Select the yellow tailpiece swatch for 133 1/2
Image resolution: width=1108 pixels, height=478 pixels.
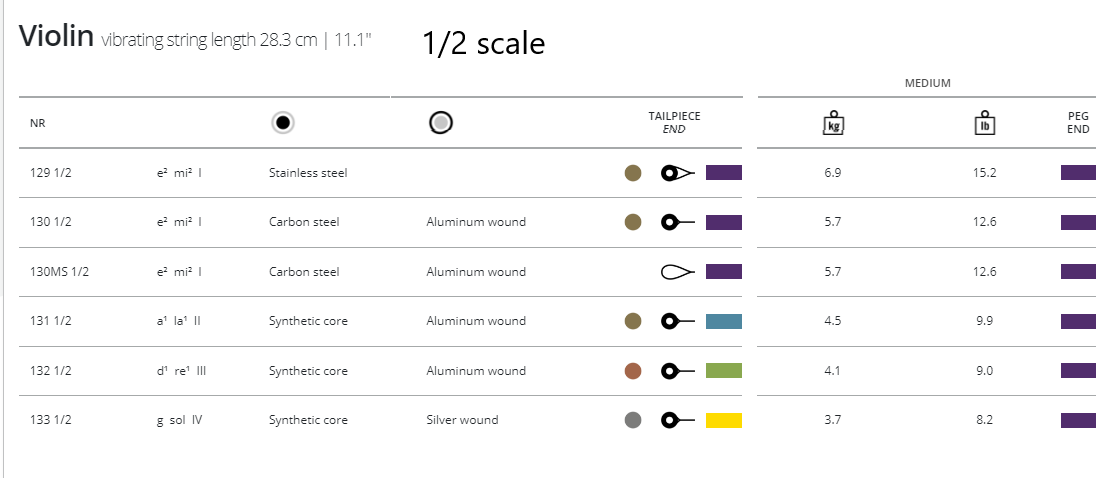click(723, 420)
